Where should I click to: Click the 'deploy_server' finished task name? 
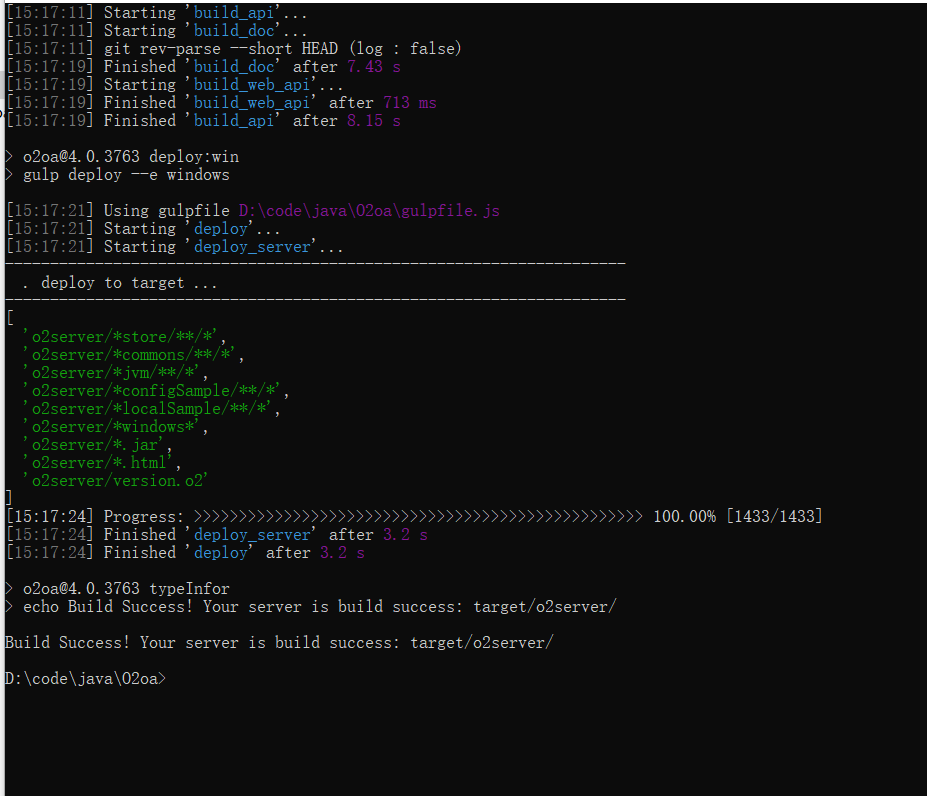click(x=256, y=535)
